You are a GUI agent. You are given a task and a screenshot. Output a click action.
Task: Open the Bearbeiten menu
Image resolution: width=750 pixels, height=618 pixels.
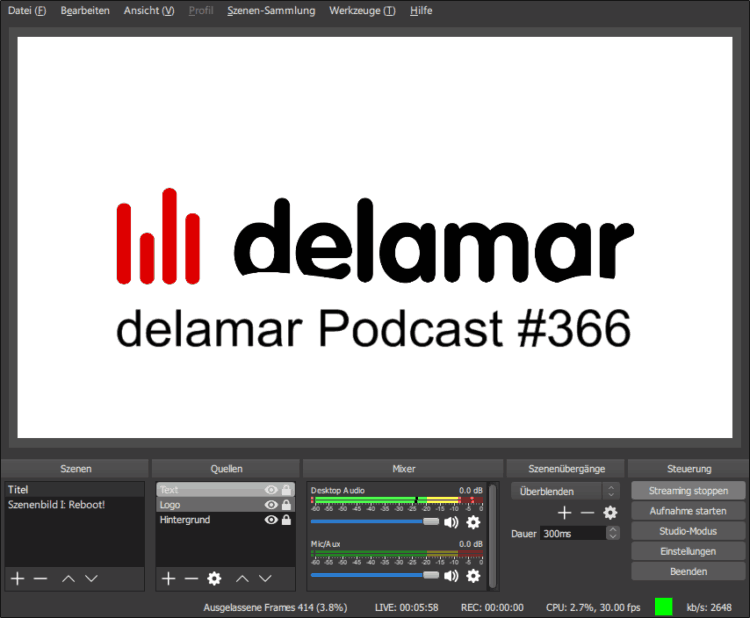[85, 11]
